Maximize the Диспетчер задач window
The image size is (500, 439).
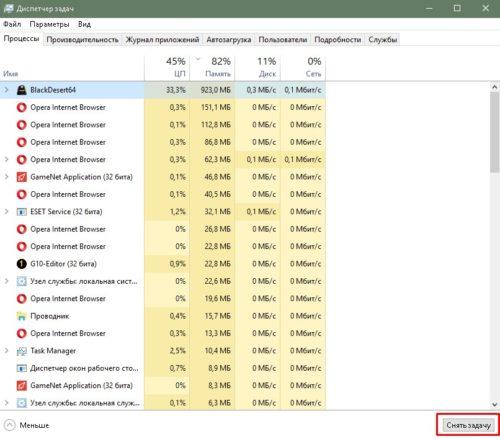[x=457, y=8]
